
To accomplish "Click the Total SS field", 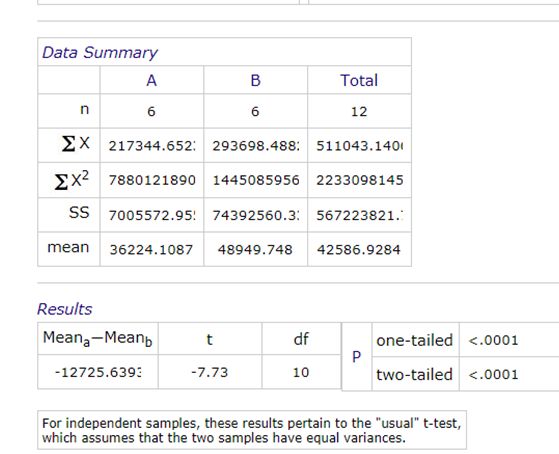I will point(359,215).
